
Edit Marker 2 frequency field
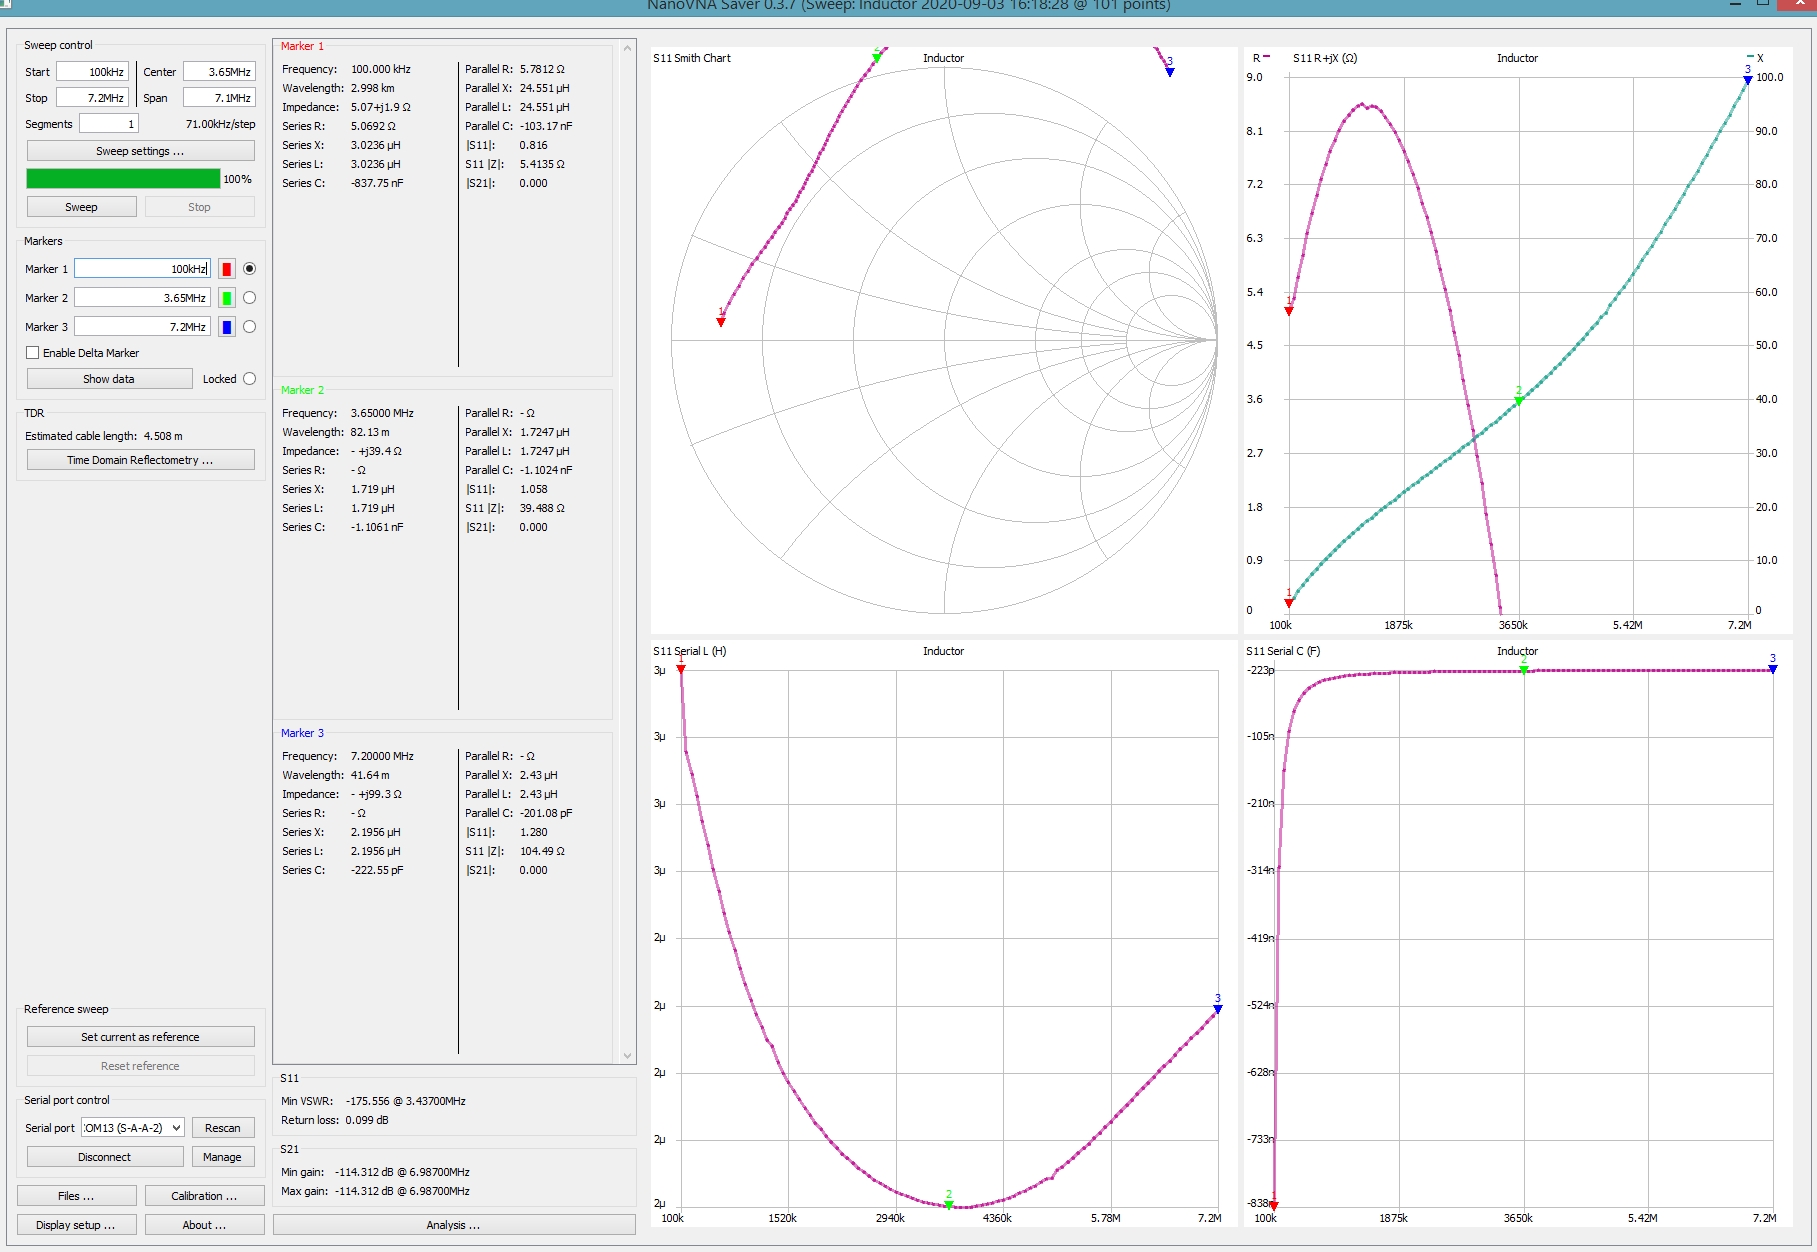coord(142,298)
